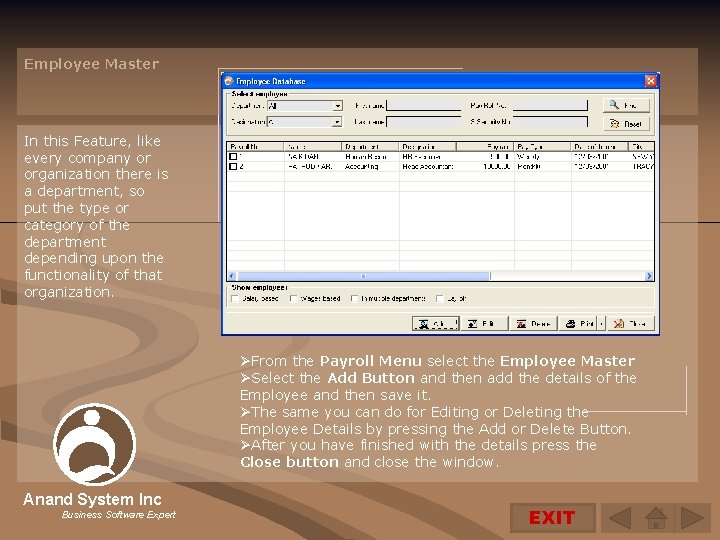The height and width of the screenshot is (540, 720).
Task: Sort by Date of hiring column header
Action: tap(600, 146)
